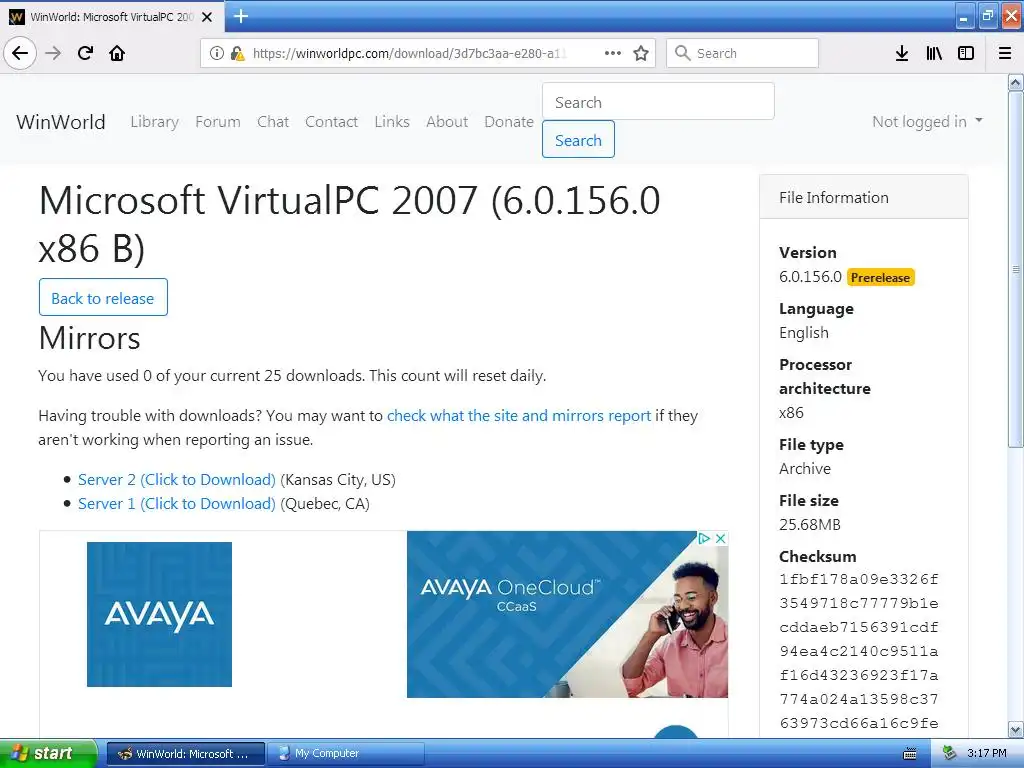Open the WinWorld home link
The width and height of the screenshot is (1024, 768).
tap(61, 121)
